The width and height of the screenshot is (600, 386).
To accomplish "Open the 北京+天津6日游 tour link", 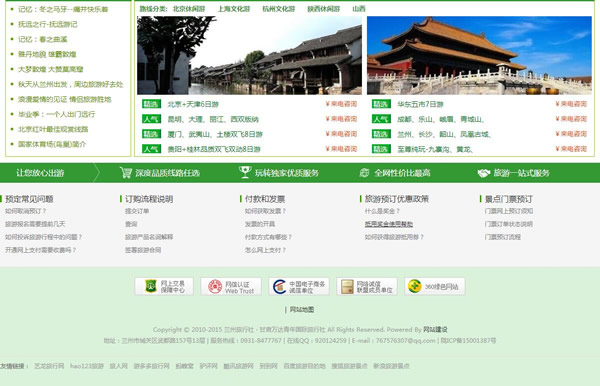I will pos(193,104).
